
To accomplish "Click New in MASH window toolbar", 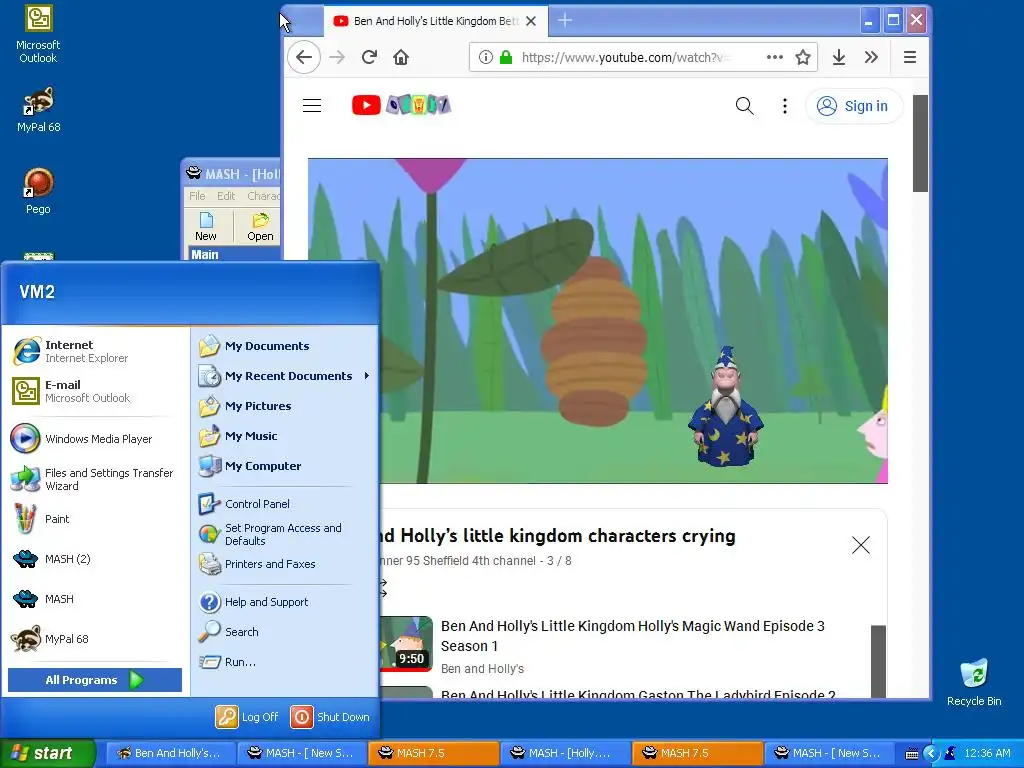I will pos(206,227).
